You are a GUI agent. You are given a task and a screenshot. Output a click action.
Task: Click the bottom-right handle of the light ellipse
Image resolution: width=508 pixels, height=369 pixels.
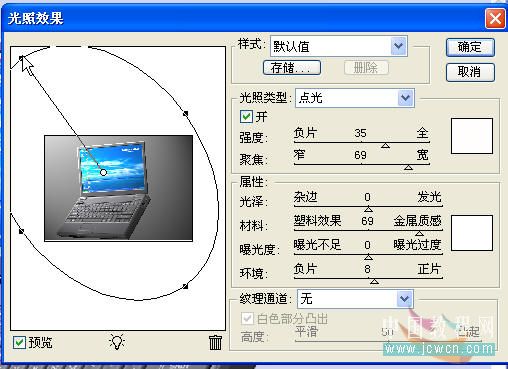[x=186, y=286]
